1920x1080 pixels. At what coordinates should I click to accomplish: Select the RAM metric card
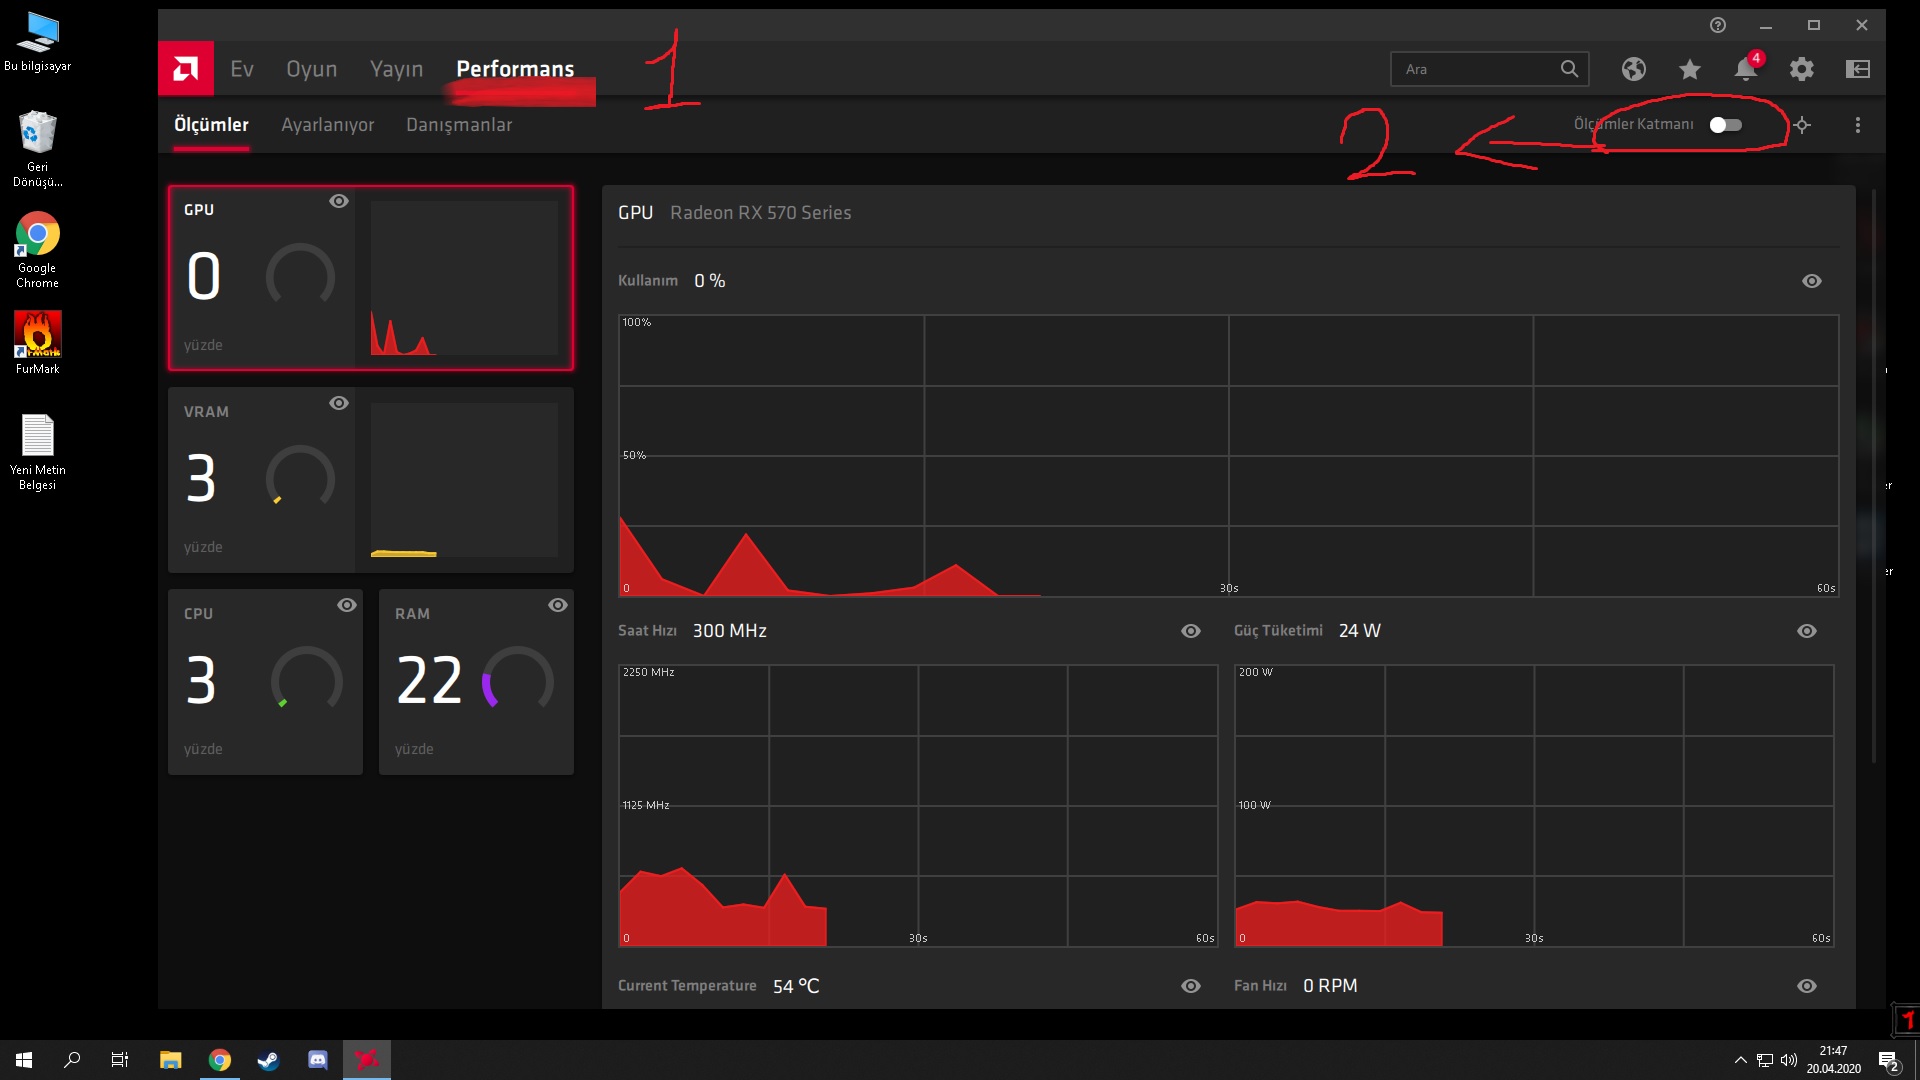click(x=476, y=682)
